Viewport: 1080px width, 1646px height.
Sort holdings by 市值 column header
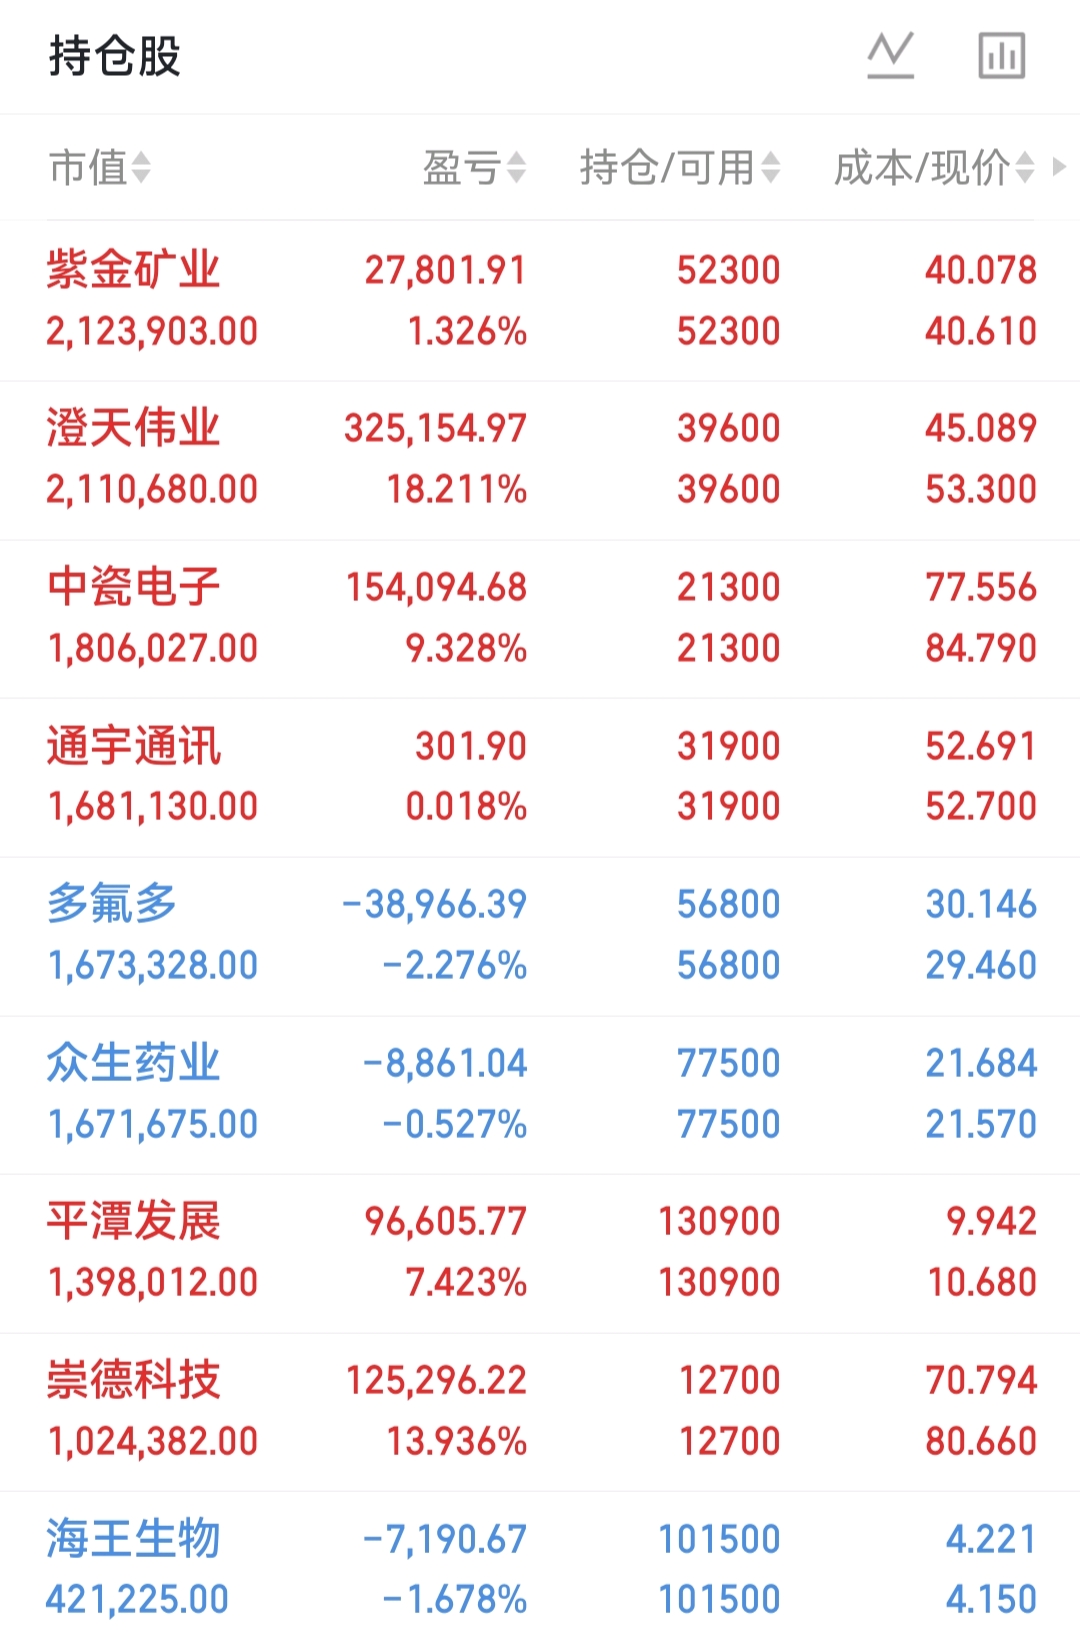[88, 168]
